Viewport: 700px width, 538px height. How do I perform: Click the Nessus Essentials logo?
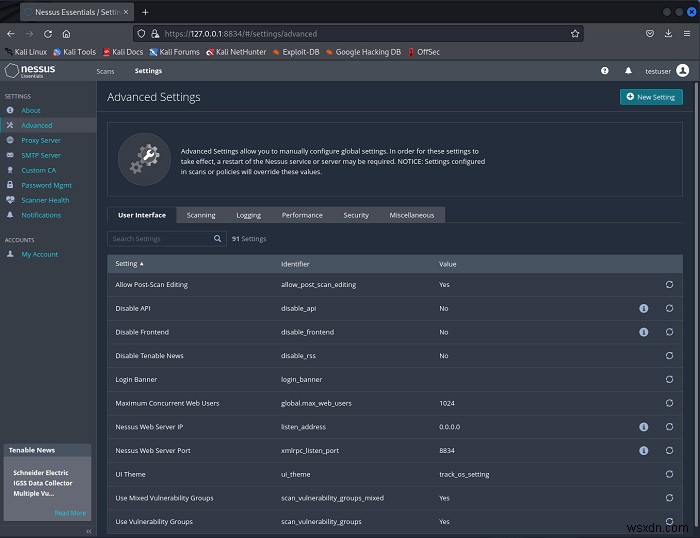[30, 71]
